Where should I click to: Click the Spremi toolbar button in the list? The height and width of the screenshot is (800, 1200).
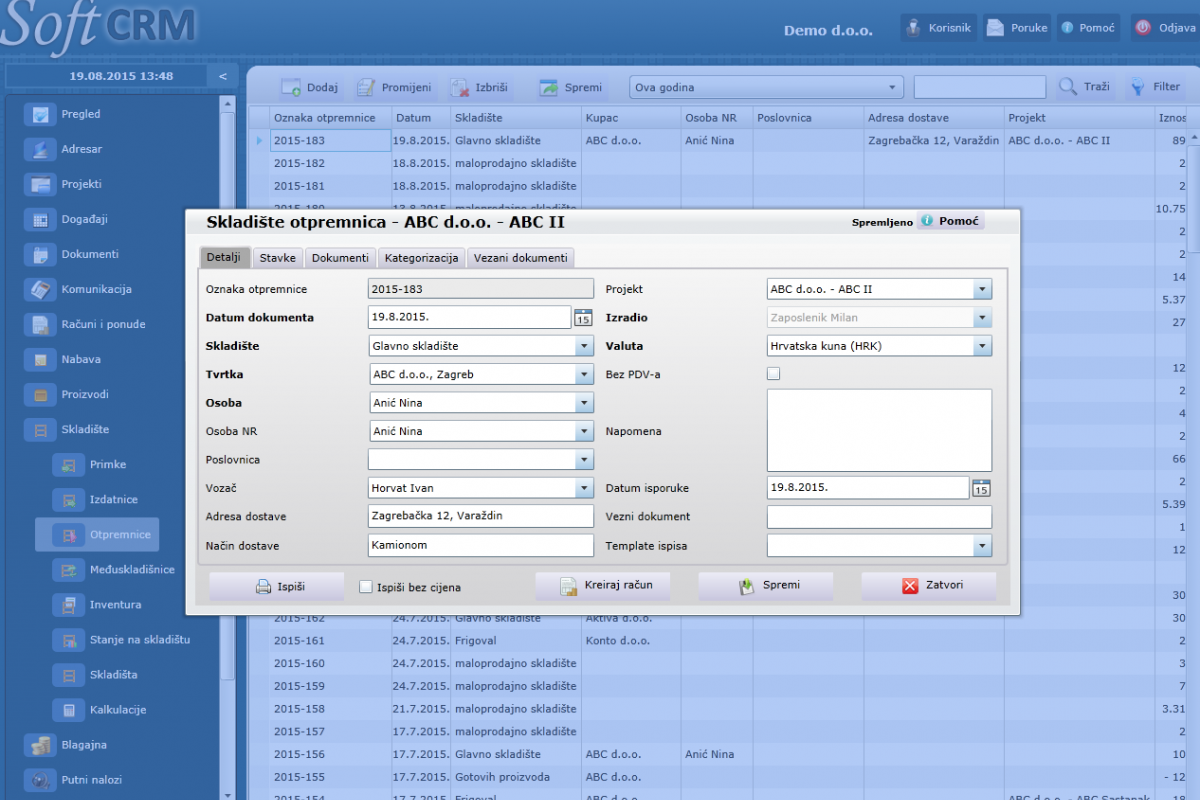click(x=570, y=87)
